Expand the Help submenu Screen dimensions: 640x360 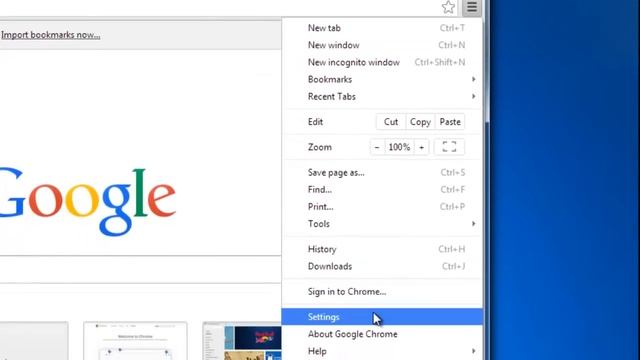coord(382,351)
